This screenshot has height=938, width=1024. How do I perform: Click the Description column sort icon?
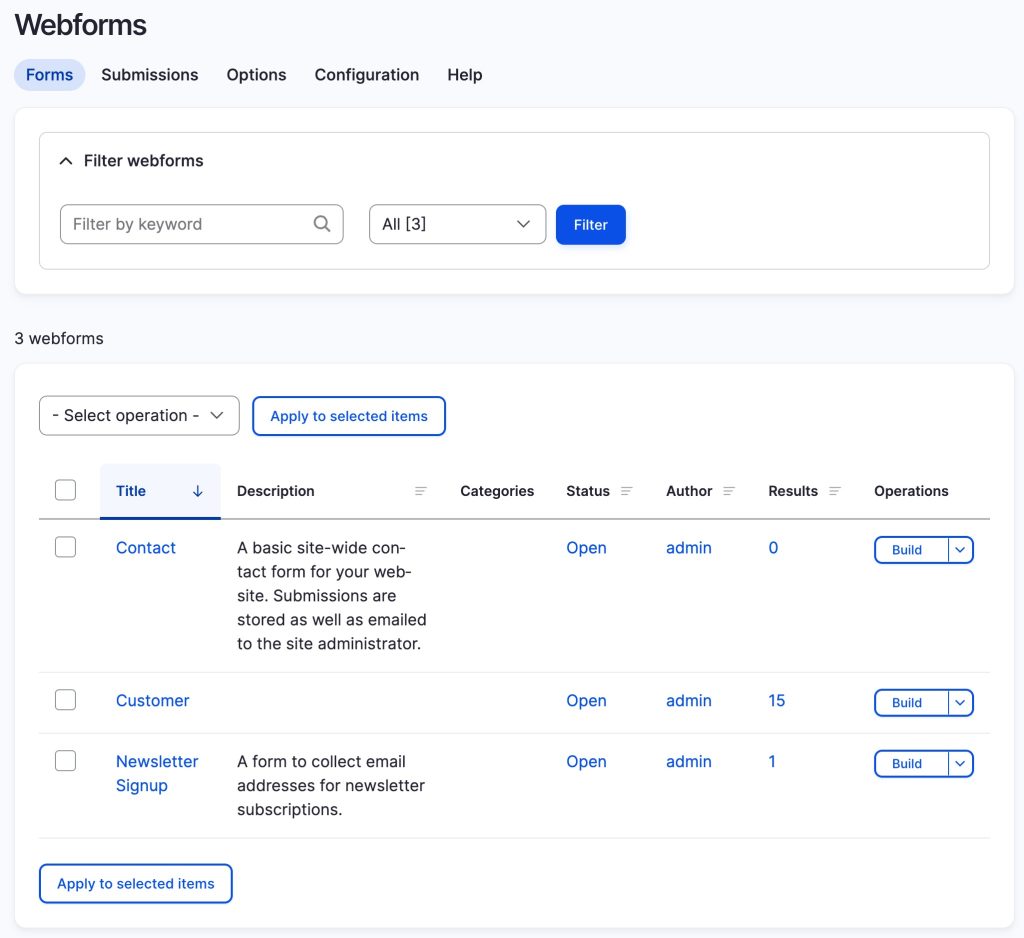click(x=421, y=491)
